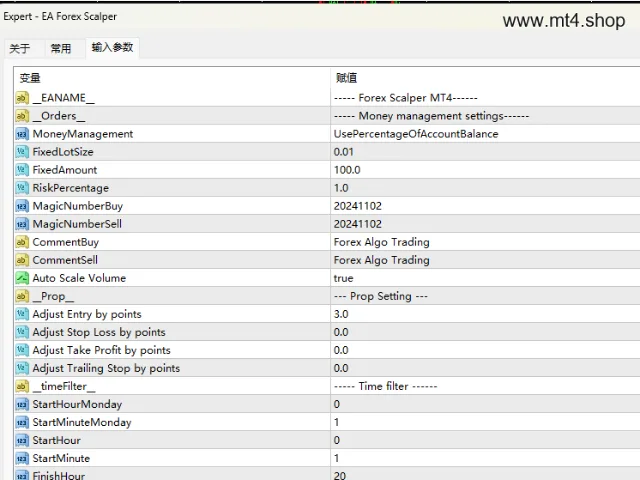Click the string icon beside _timeFilter_

tap(22, 386)
